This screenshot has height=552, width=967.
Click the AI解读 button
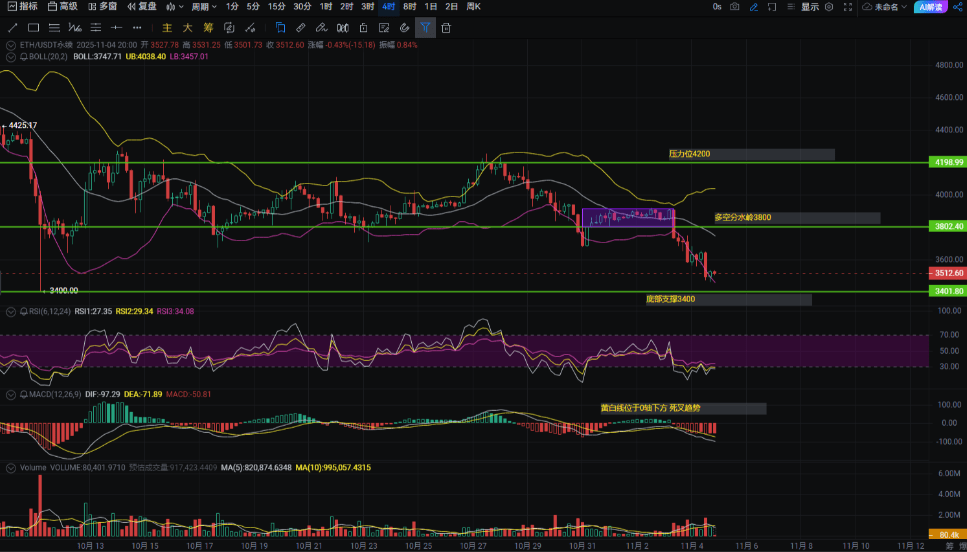coord(933,7)
